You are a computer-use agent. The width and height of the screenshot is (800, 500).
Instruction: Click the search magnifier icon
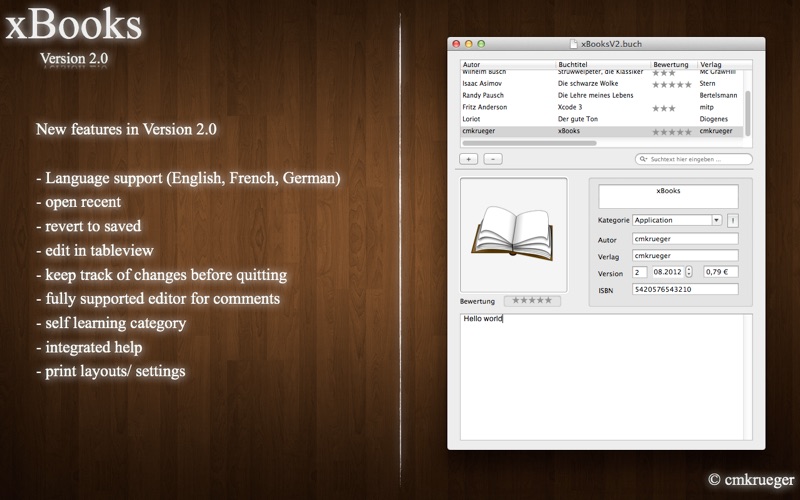pyautogui.click(x=643, y=159)
